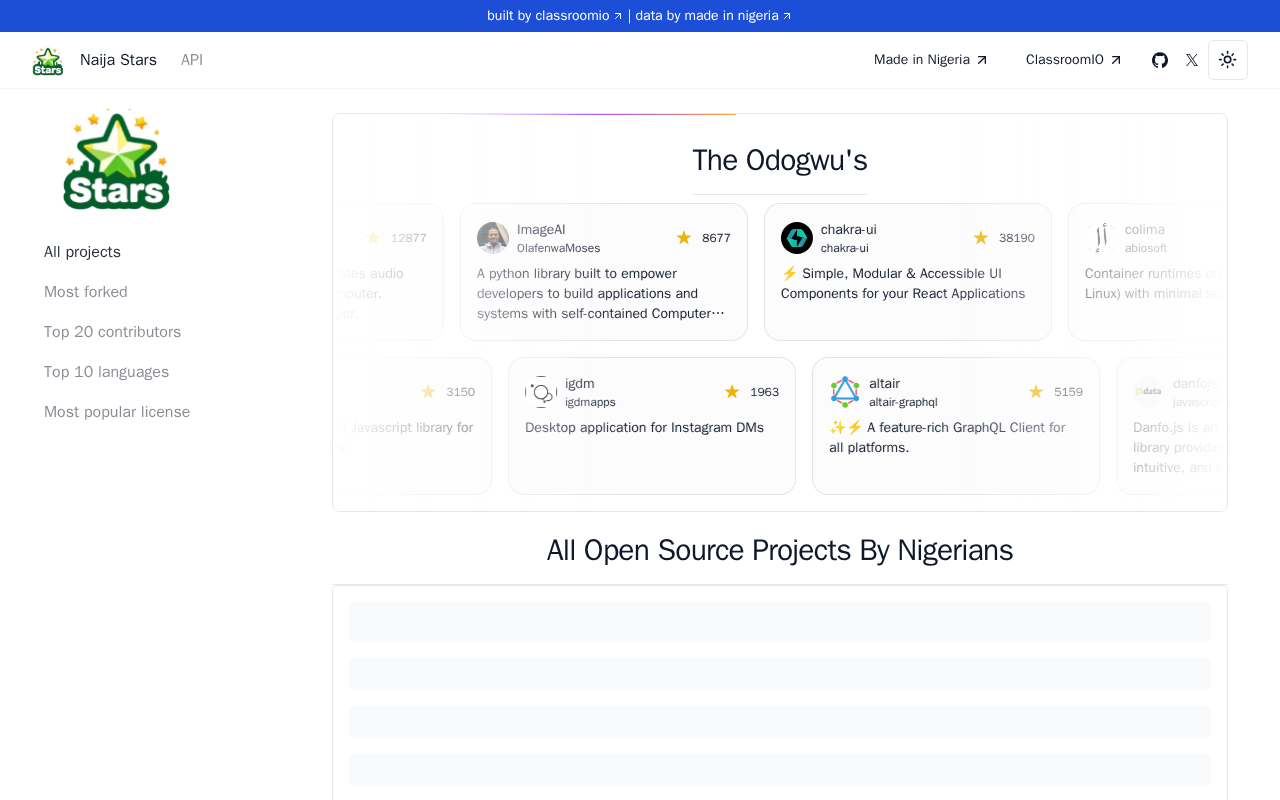Click the star icon beside 1963
This screenshot has height=800, width=1280.
[732, 392]
